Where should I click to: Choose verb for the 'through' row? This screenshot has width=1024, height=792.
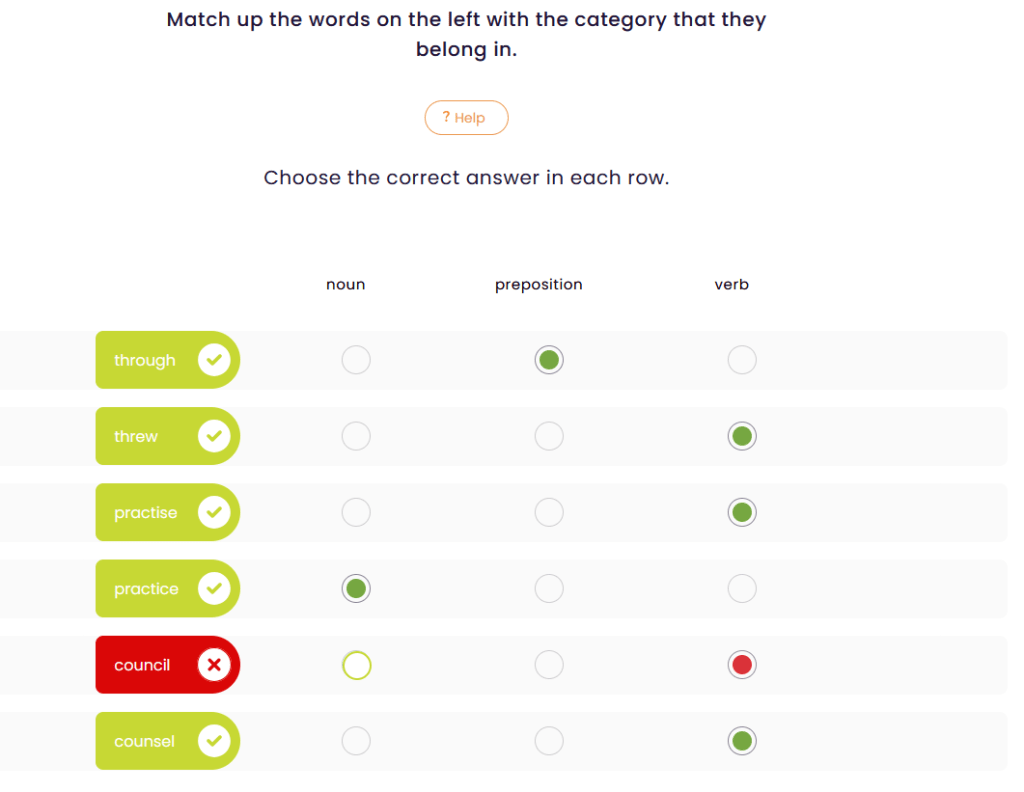[742, 360]
